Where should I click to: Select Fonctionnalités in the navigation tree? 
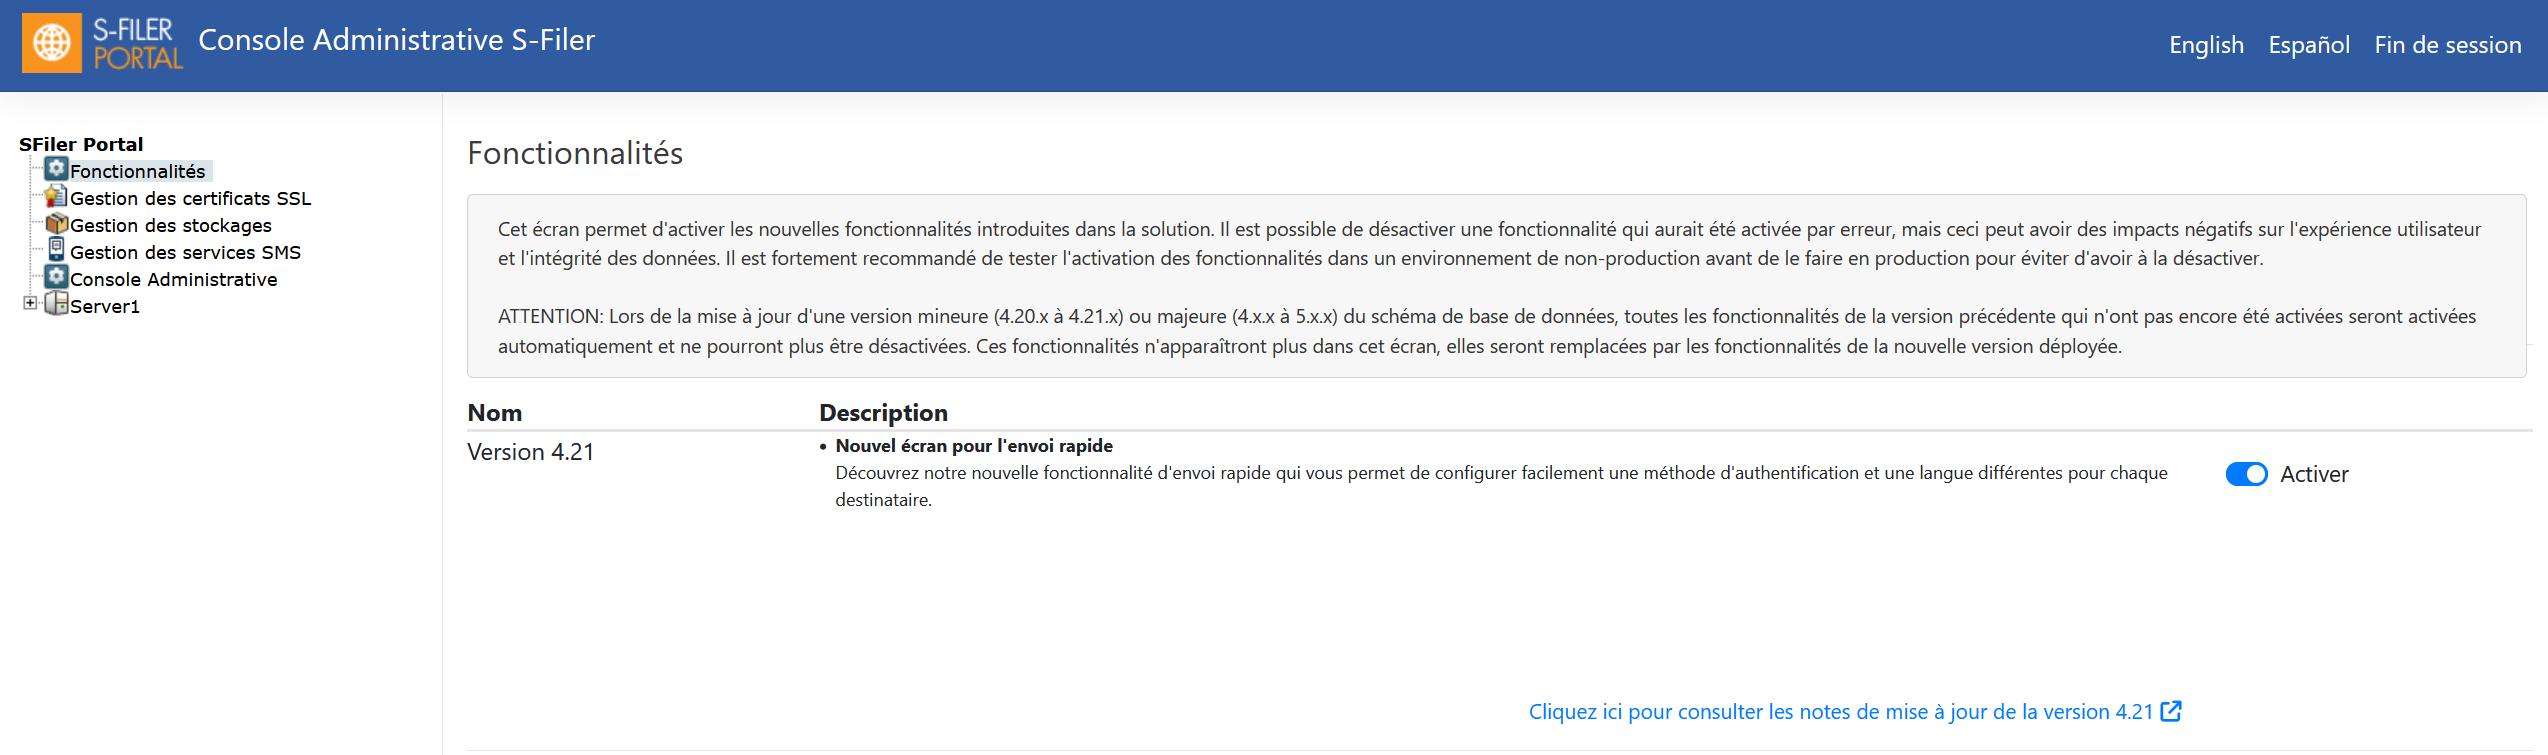(138, 171)
